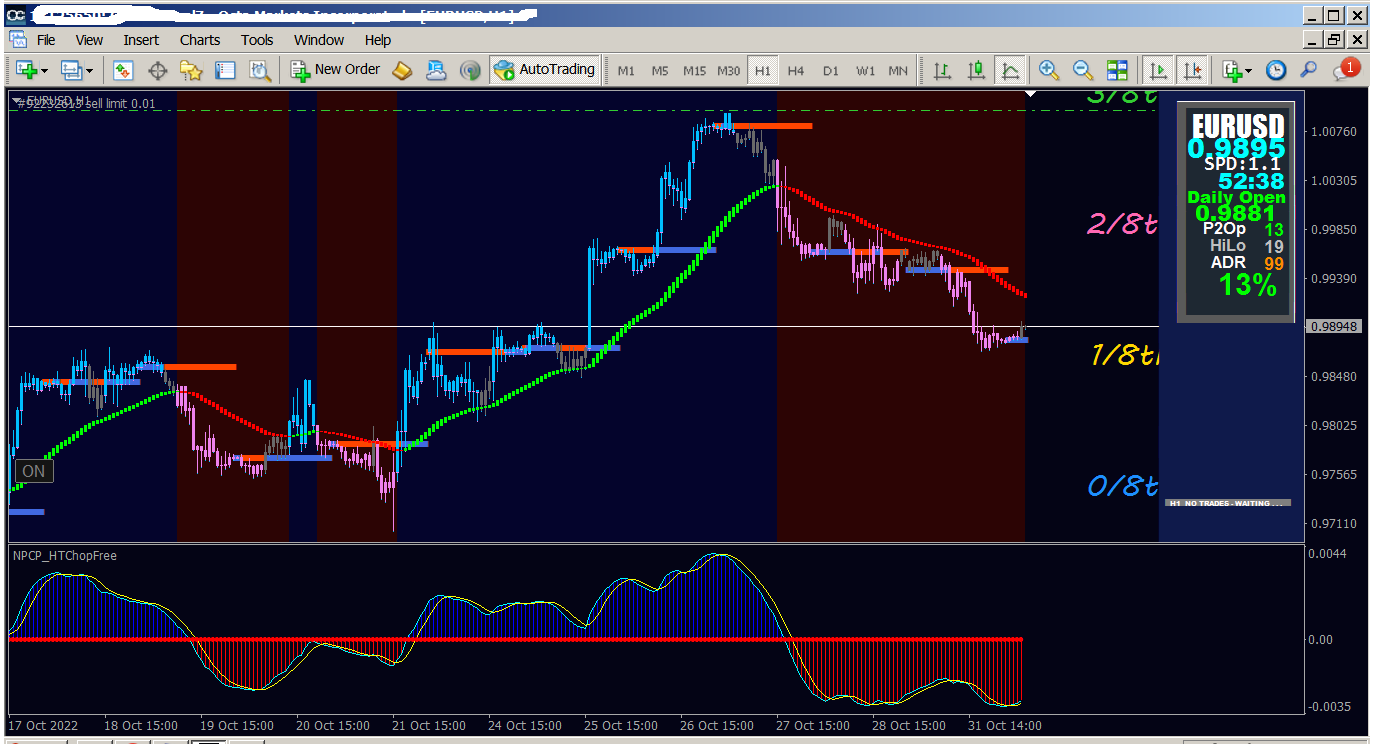Create a new chart with the toolbar icon
Viewport: 1374px width, 744px height.
pos(26,70)
